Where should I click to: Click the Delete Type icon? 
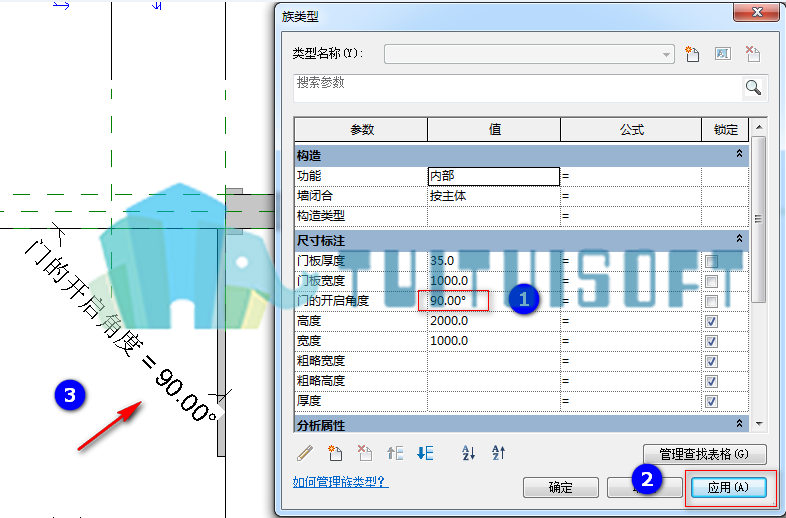click(752, 54)
